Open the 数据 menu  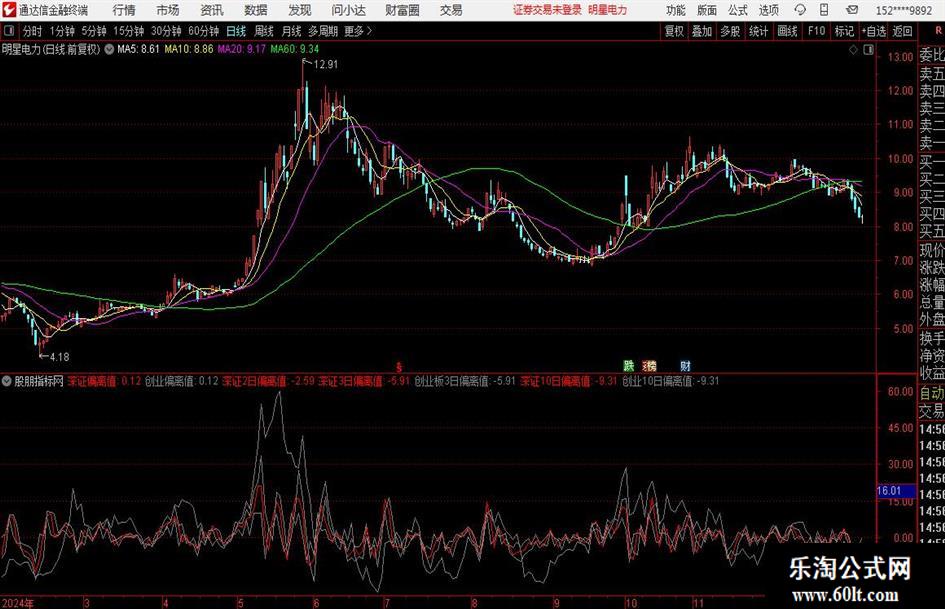pos(256,10)
